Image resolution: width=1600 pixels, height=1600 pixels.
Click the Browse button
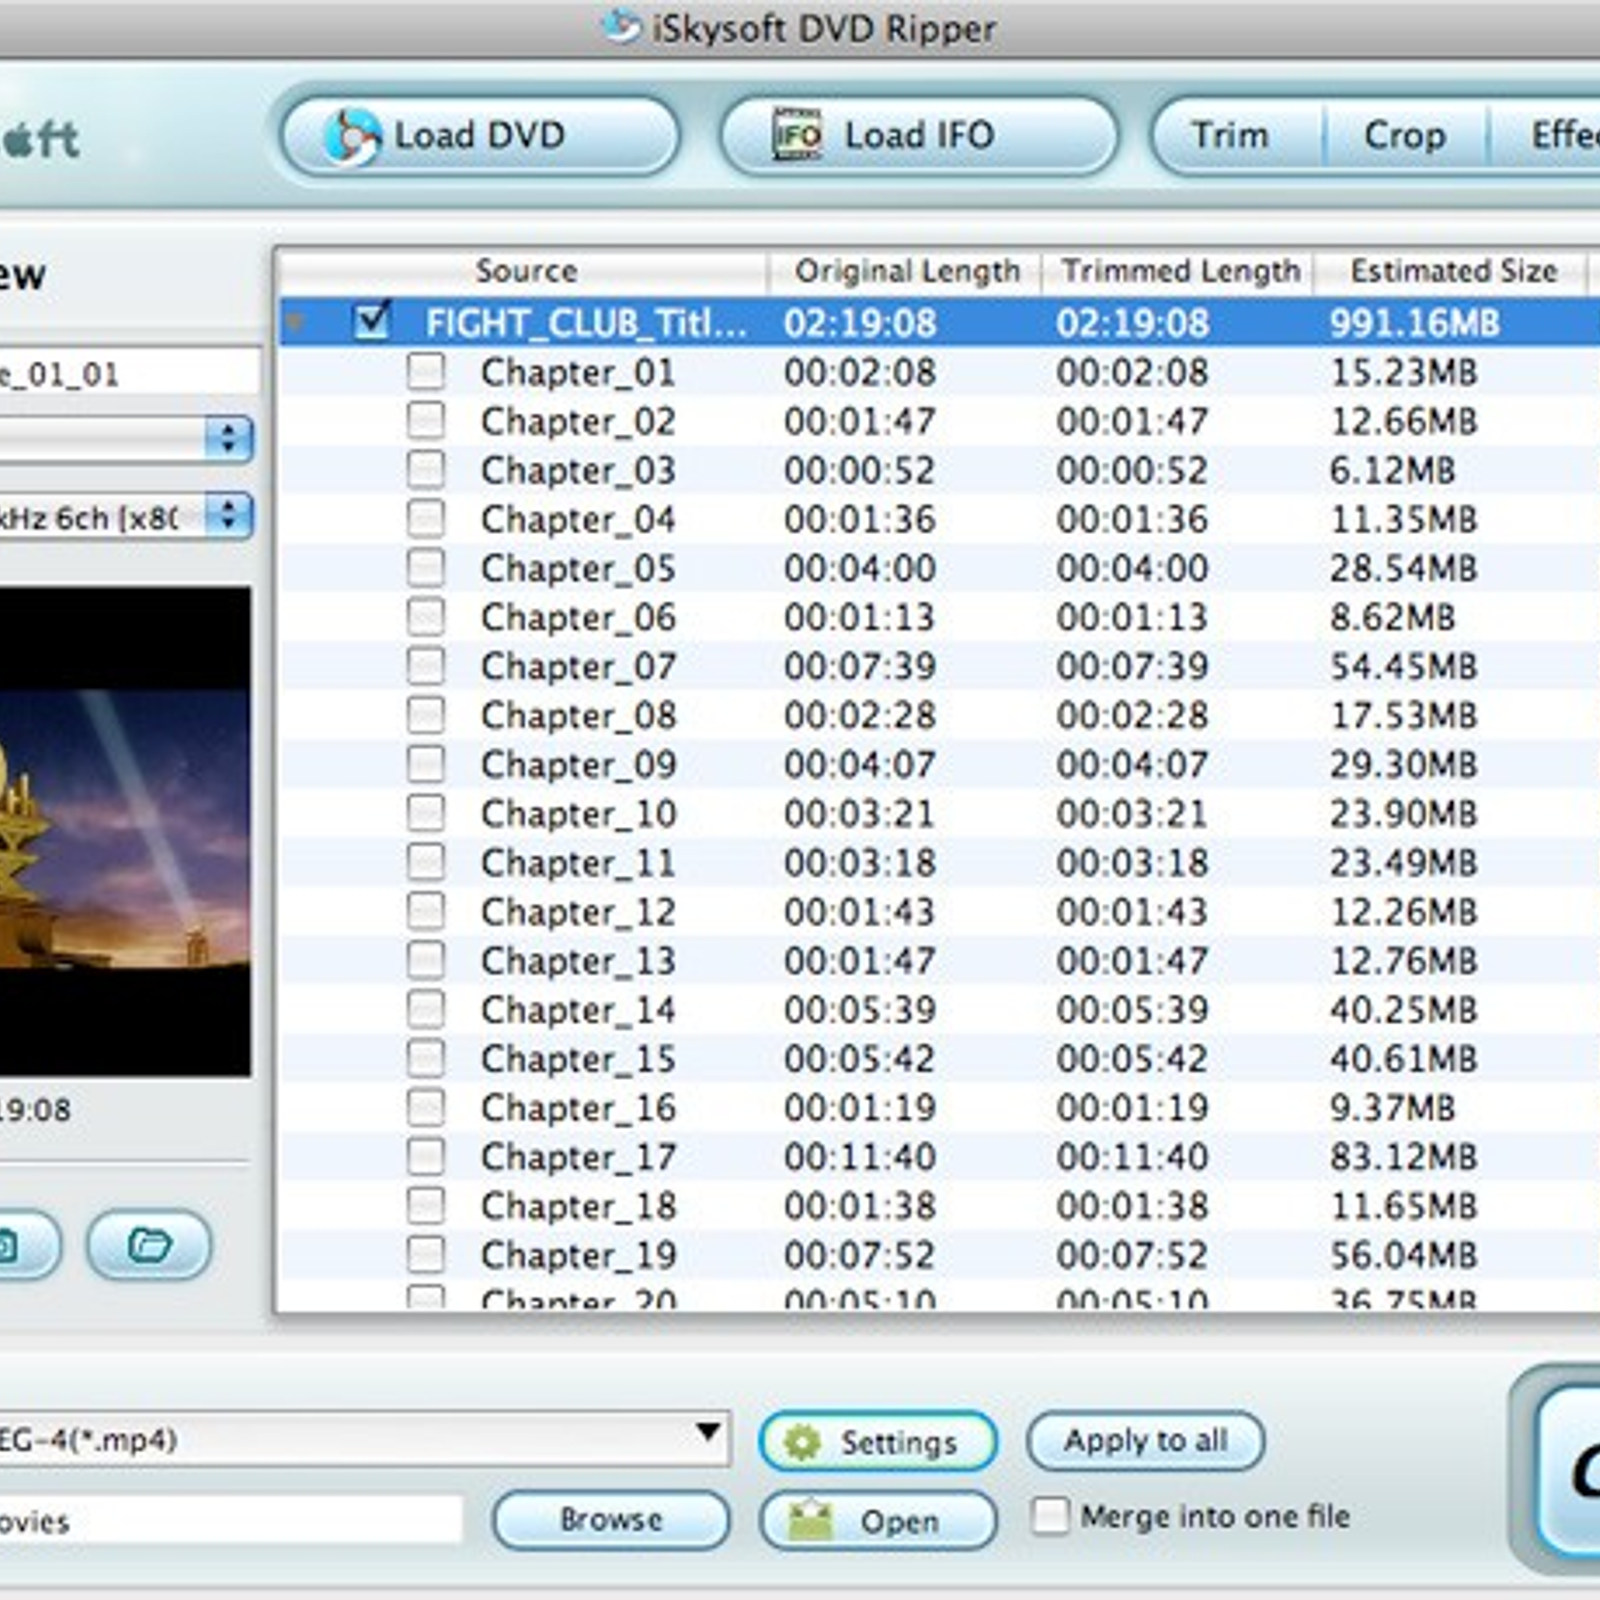coord(611,1520)
